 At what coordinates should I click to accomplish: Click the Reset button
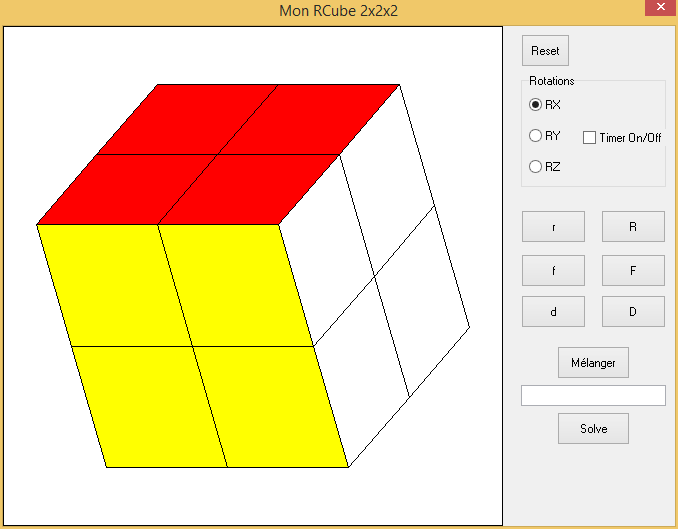click(x=545, y=51)
